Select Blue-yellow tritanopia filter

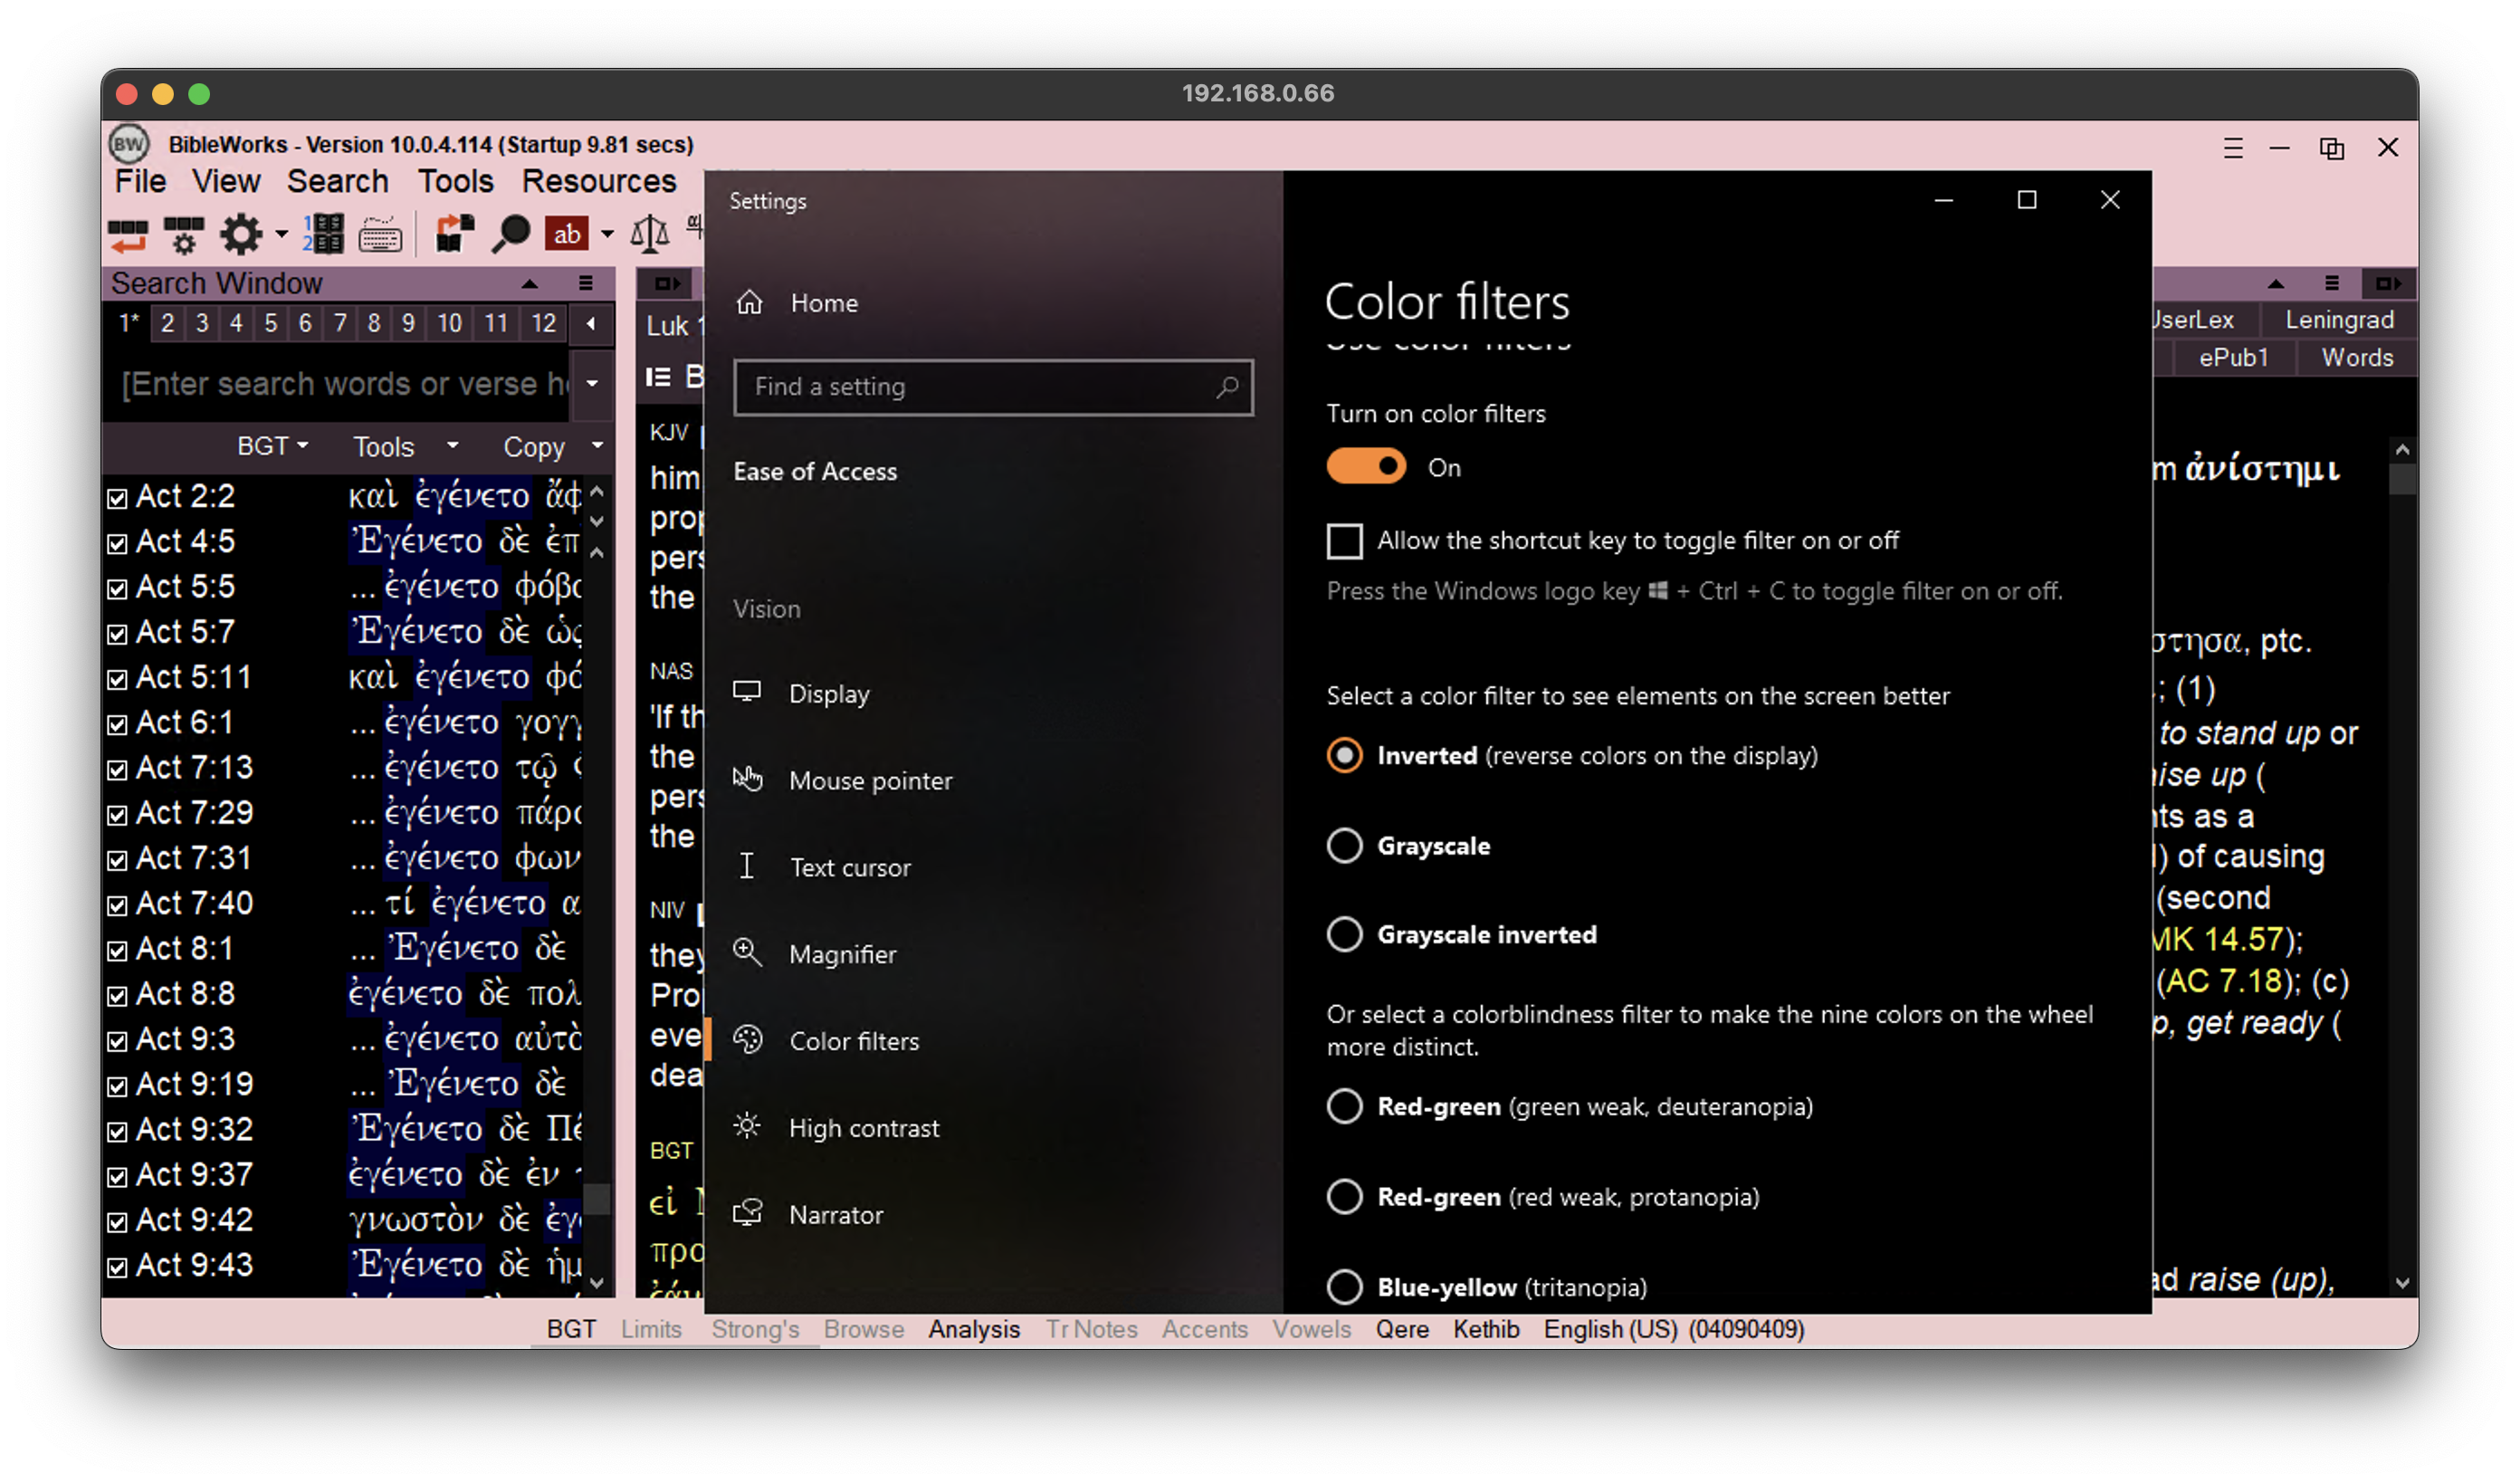(1344, 1286)
